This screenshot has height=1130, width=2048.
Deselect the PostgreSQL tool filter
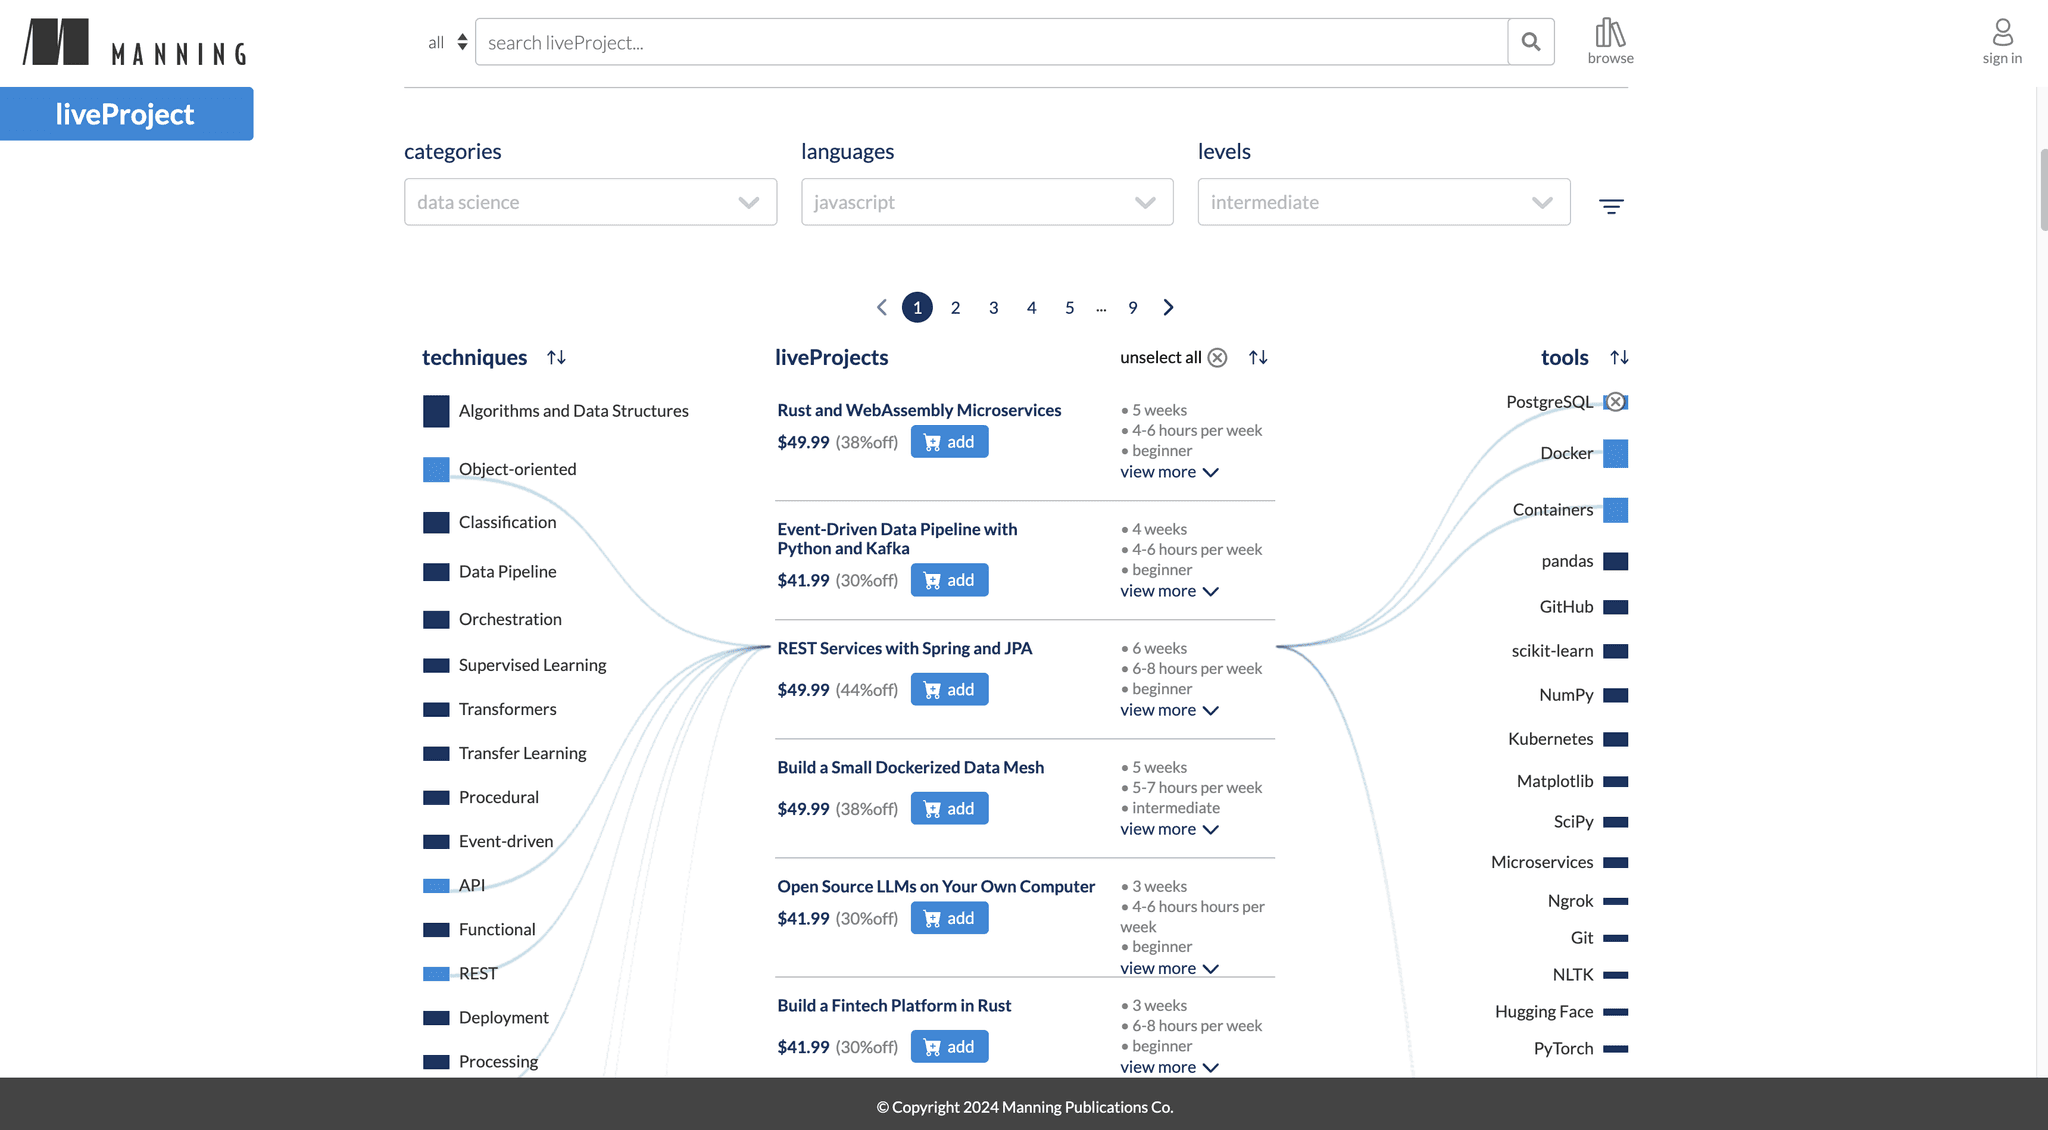(1615, 402)
